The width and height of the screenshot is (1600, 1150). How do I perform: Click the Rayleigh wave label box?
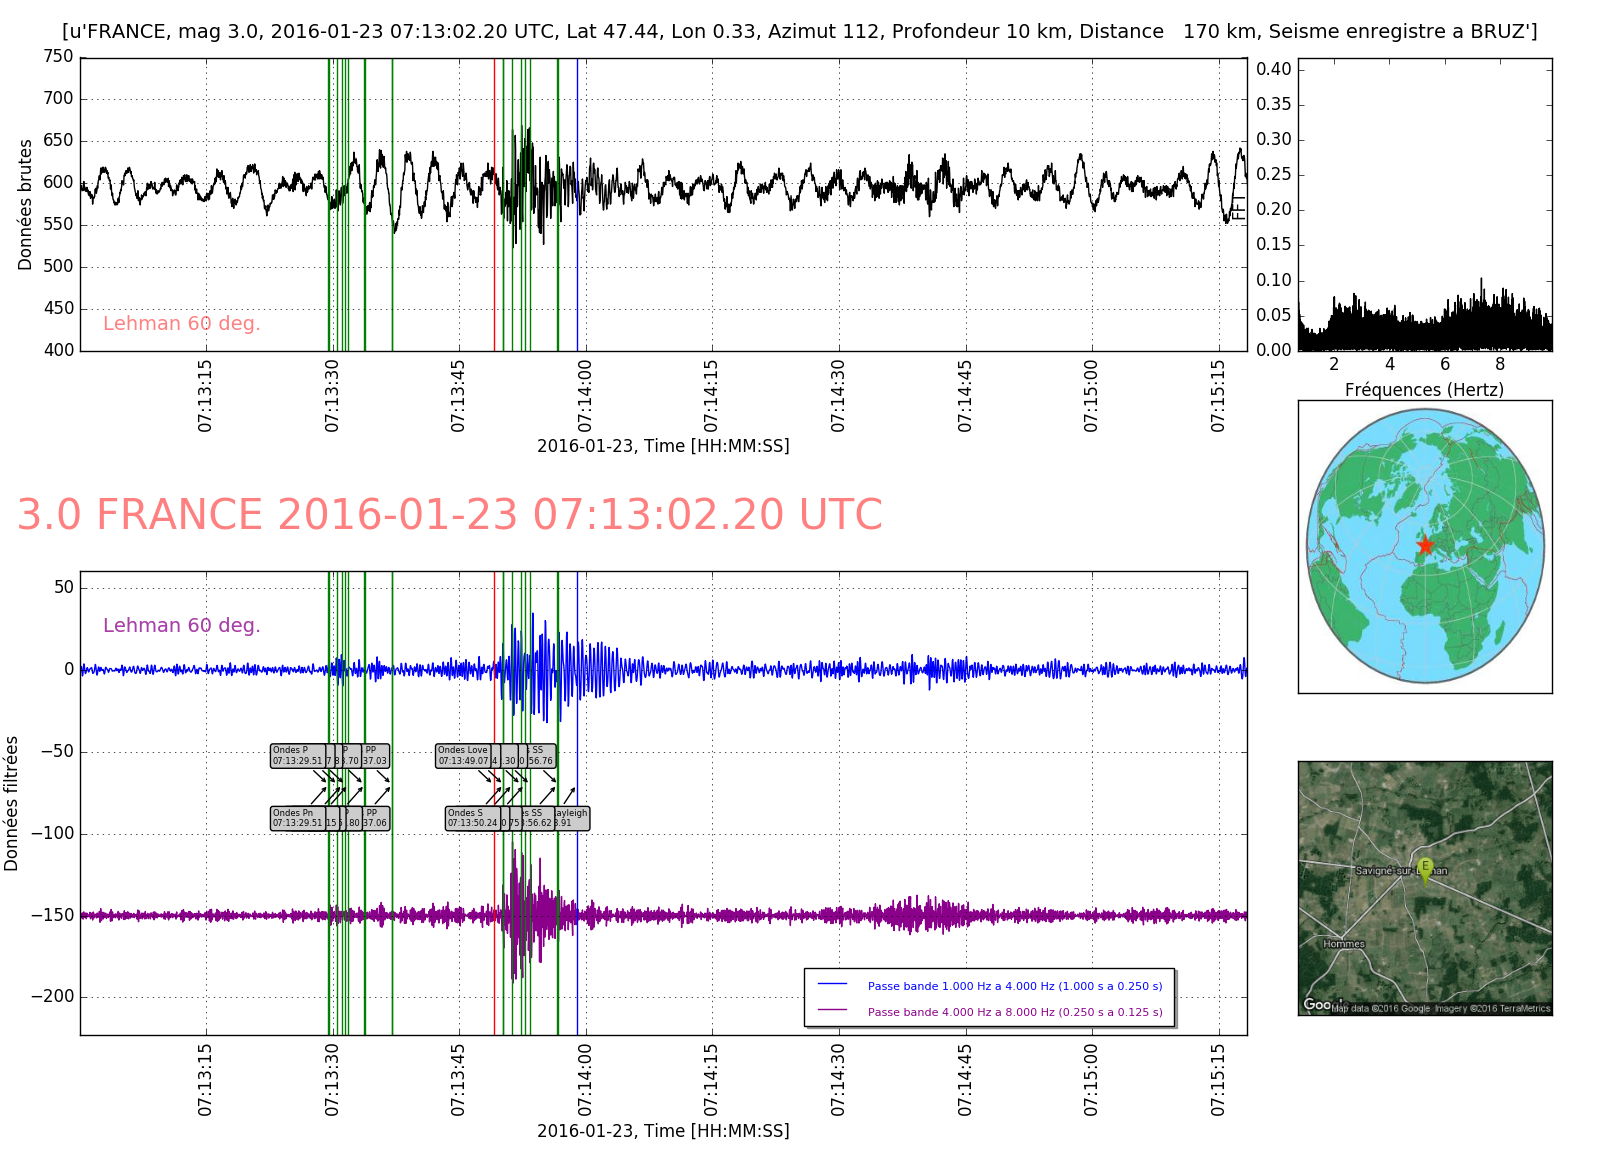point(572,819)
